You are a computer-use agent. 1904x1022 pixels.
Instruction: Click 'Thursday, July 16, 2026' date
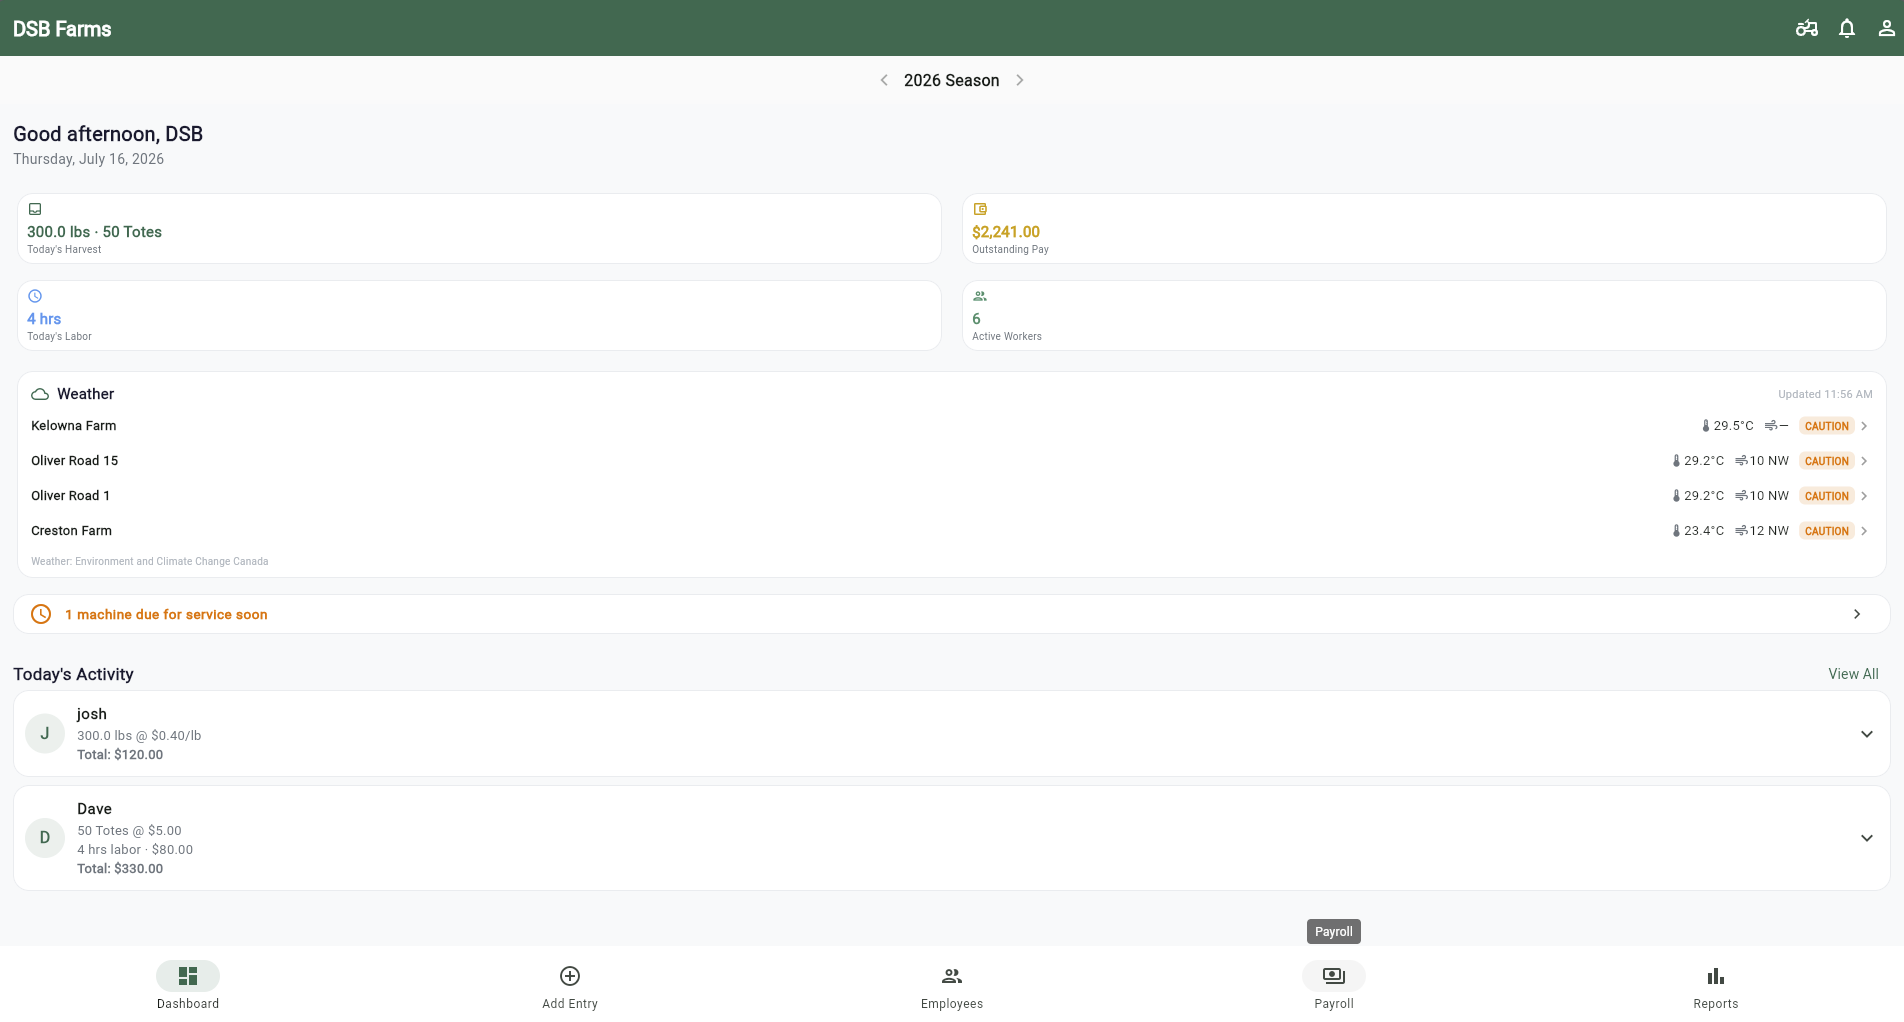[88, 159]
